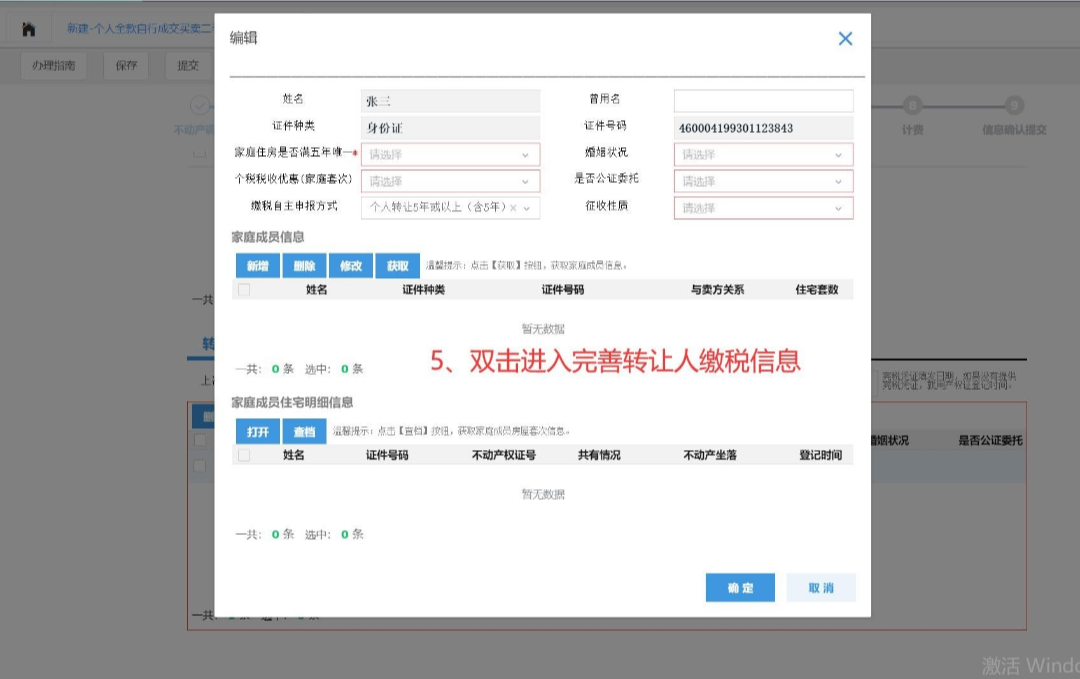Click the 删除 button in 家庭成员信息
Image resolution: width=1080 pixels, height=679 pixels.
(304, 266)
